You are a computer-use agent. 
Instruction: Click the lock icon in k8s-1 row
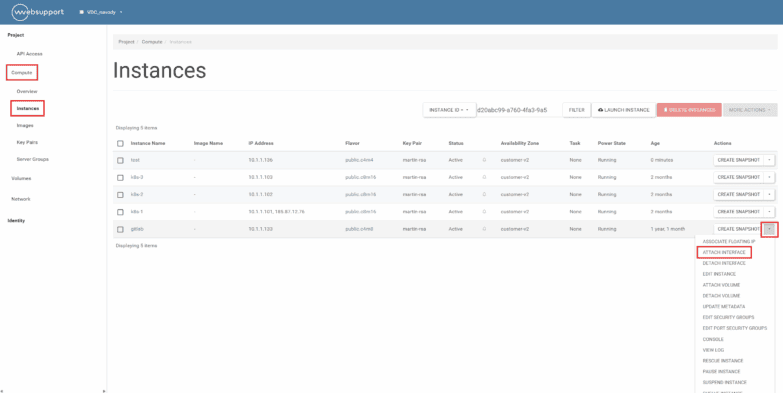[x=484, y=212]
